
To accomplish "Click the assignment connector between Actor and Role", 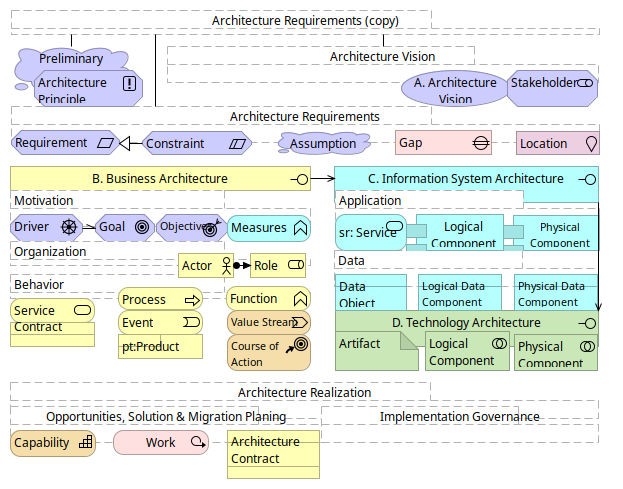I will [242, 265].
